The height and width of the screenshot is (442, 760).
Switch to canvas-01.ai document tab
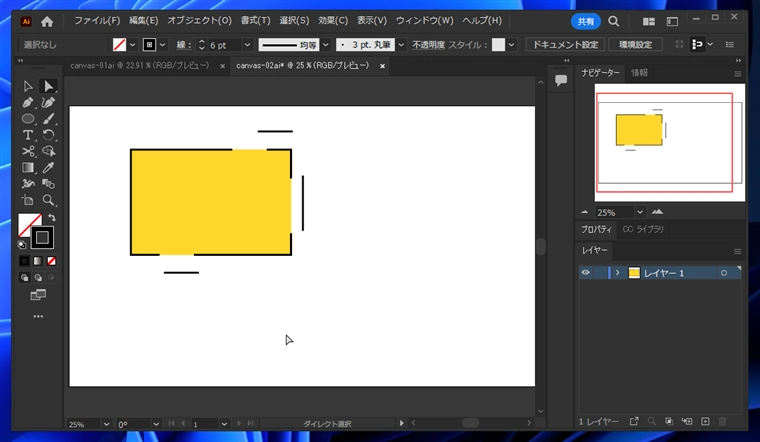[140, 65]
